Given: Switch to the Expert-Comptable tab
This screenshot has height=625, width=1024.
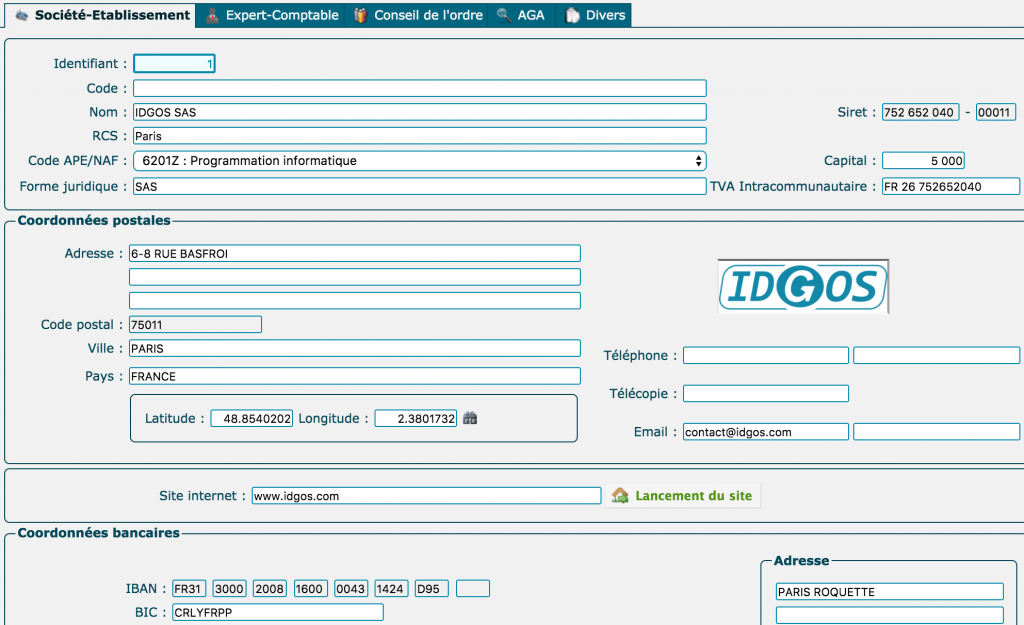Looking at the screenshot, I should pos(271,14).
